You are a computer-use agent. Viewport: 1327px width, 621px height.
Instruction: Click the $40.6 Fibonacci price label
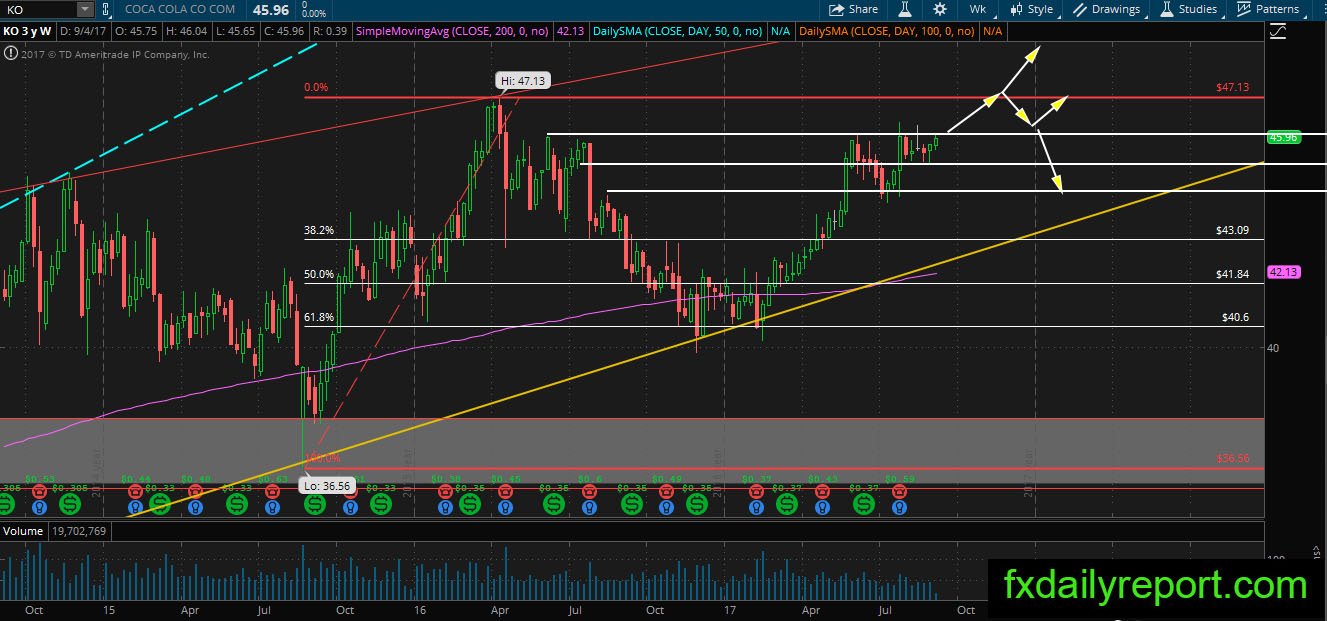[1235, 317]
